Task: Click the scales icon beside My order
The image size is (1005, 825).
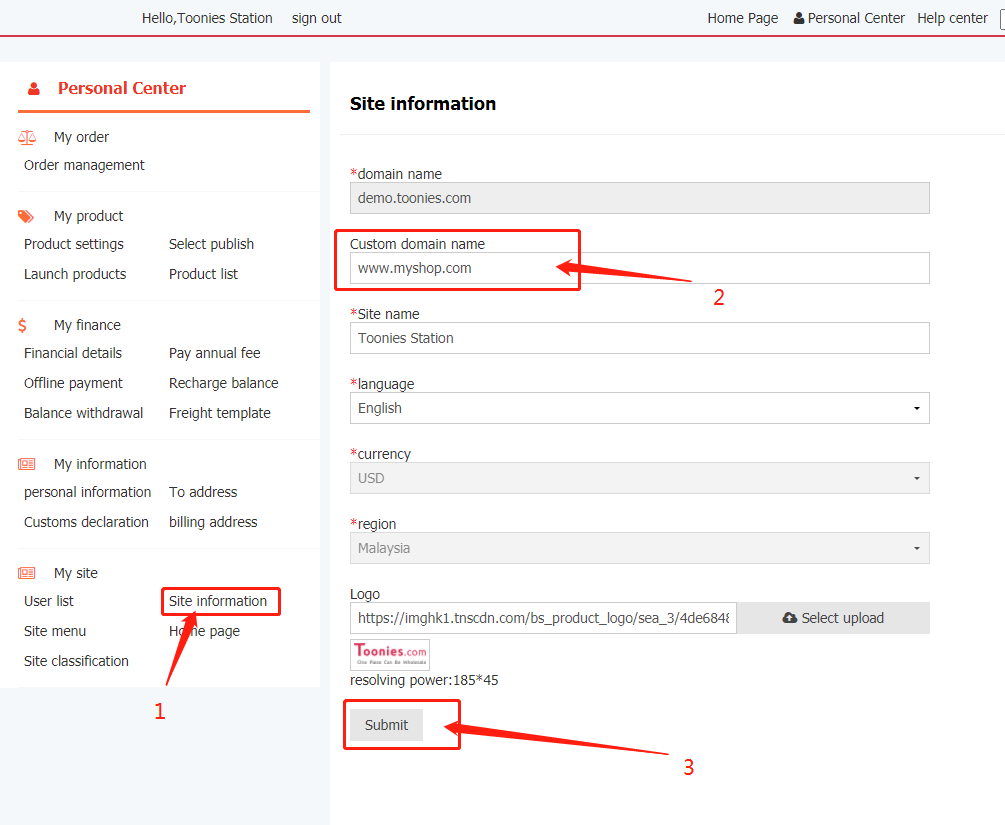Action: (x=27, y=137)
